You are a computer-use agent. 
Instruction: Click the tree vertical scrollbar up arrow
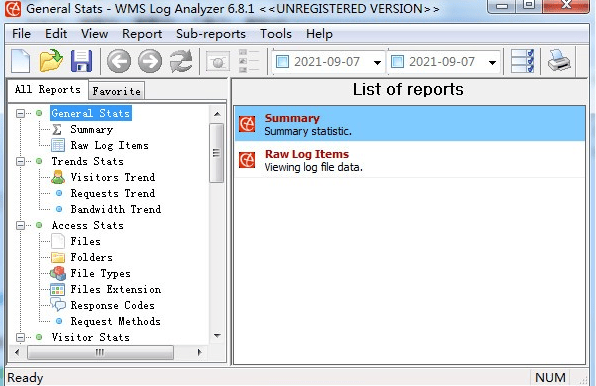coord(217,114)
